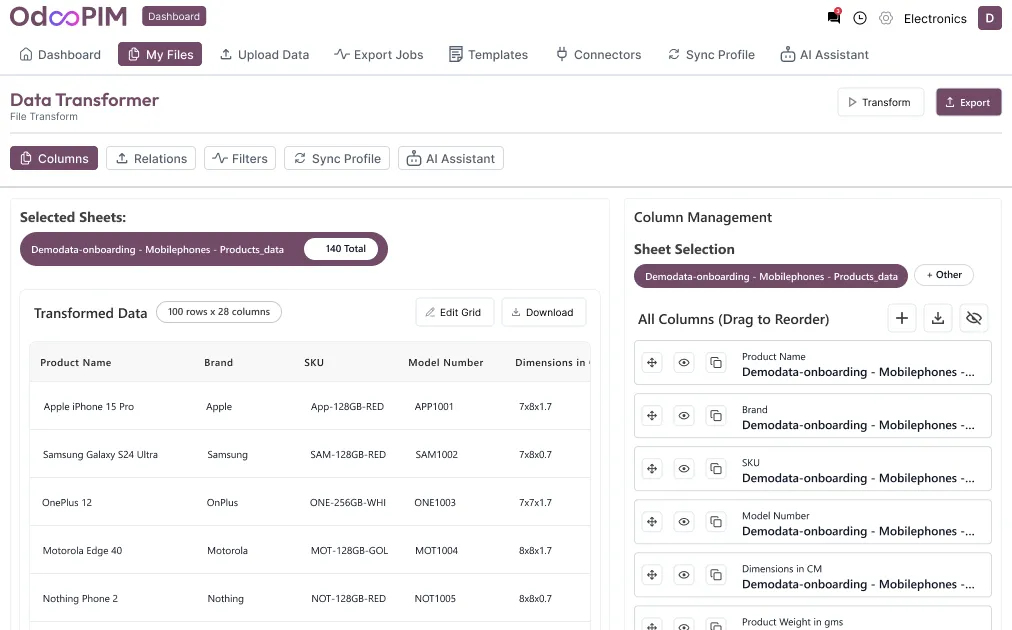Open the Electronics workspace selector
This screenshot has width=1012, height=630.
(x=935, y=18)
